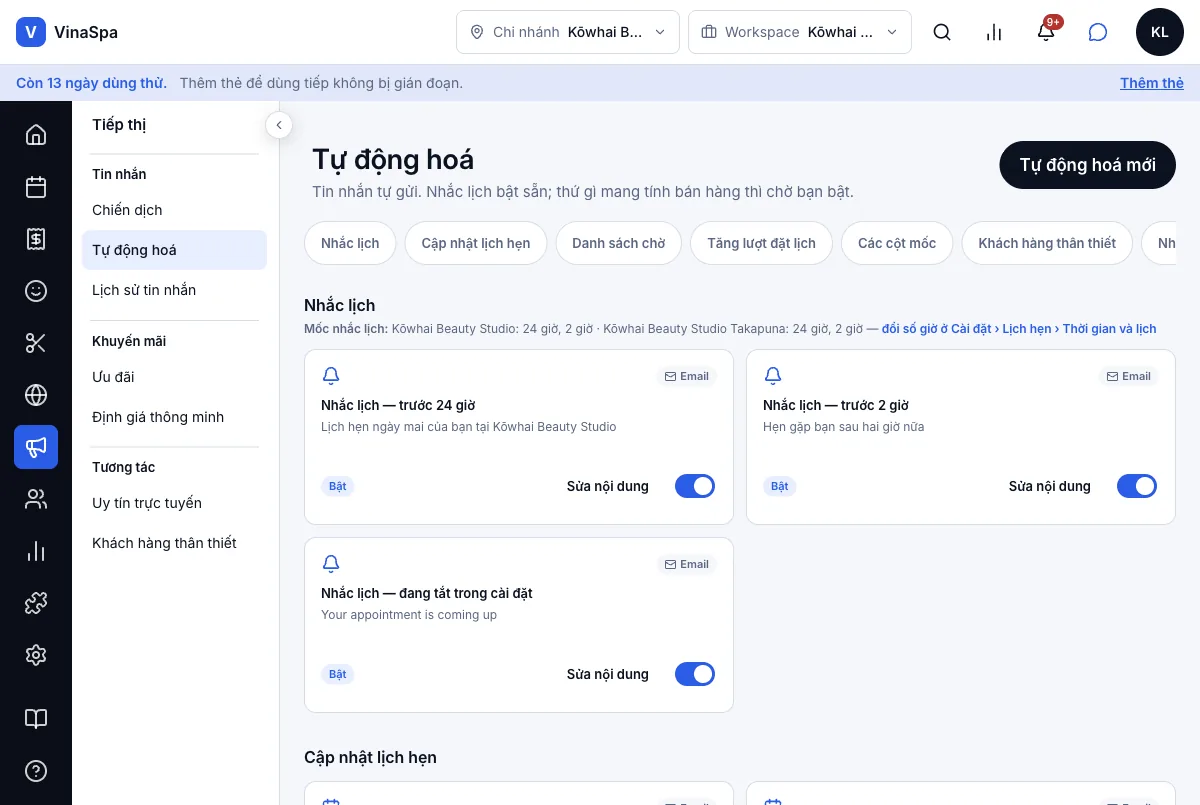This screenshot has height=805, width=1200.
Task: Select the Nhắc lịch filter chip
Action: click(350, 243)
